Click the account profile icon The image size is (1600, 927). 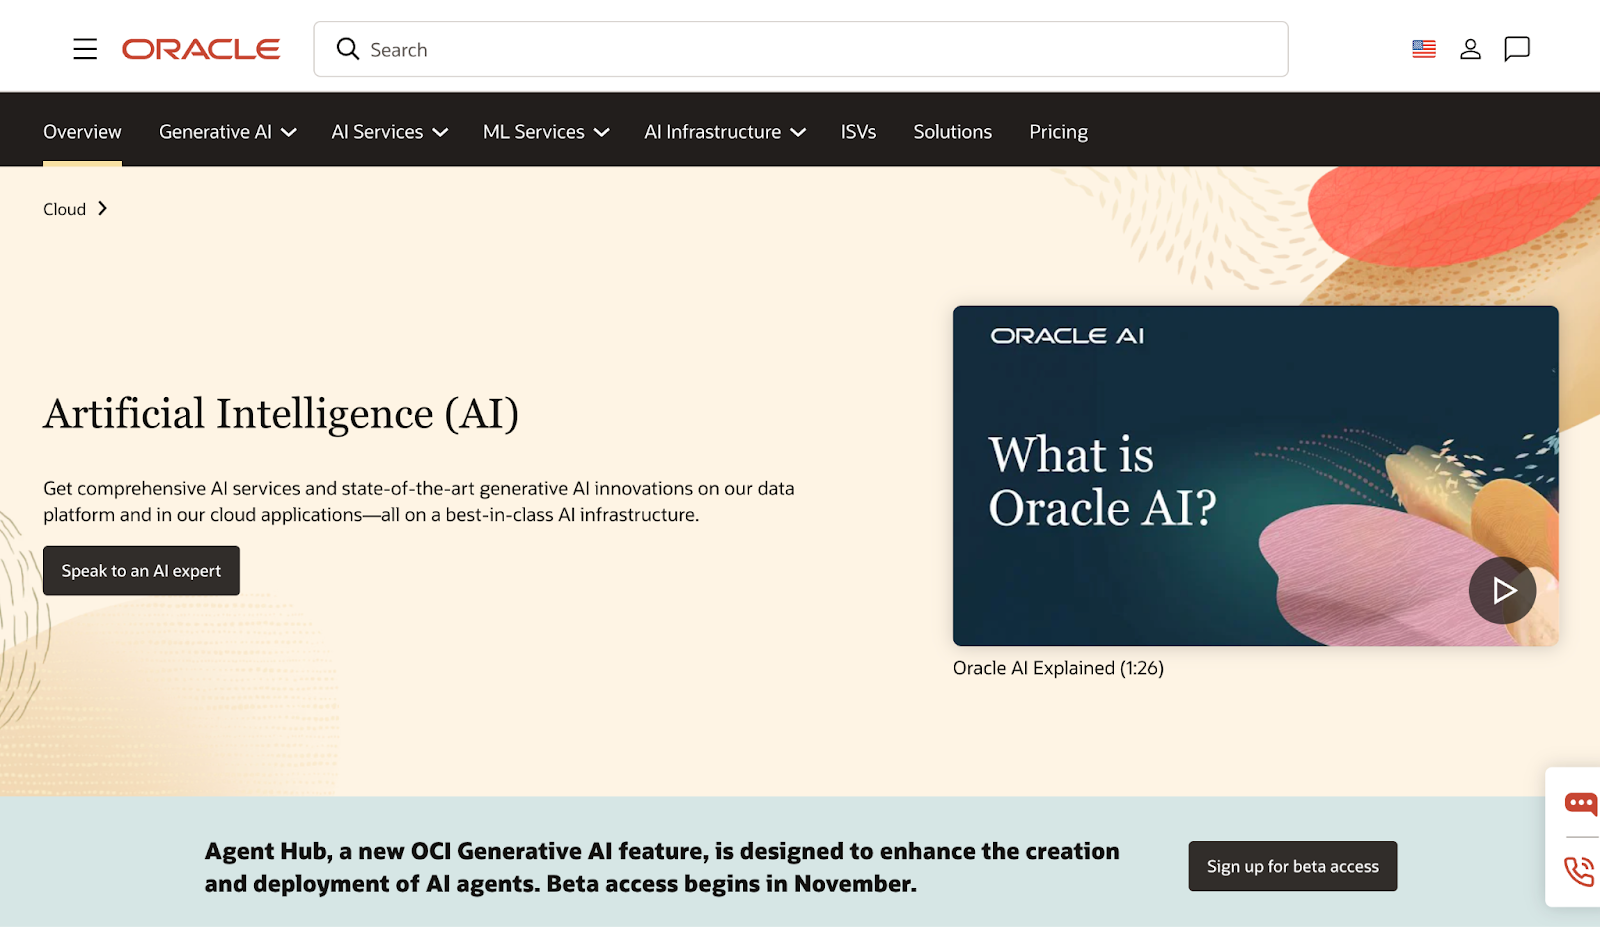click(x=1470, y=48)
